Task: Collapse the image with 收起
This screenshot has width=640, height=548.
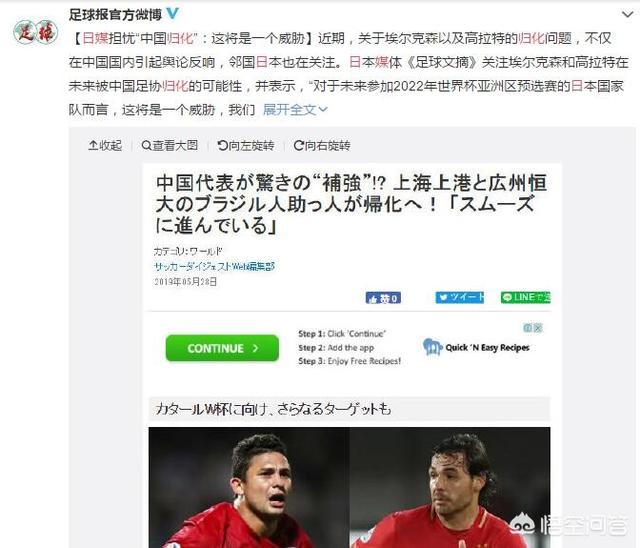Action: (x=105, y=145)
